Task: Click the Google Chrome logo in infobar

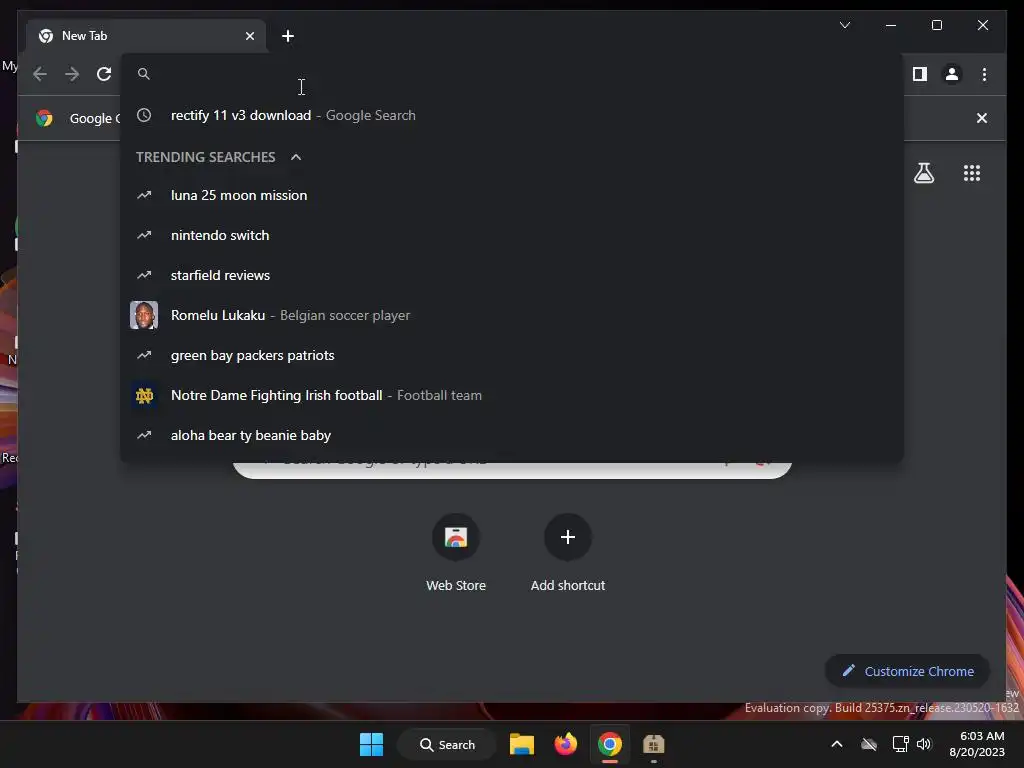Action: 44,118
